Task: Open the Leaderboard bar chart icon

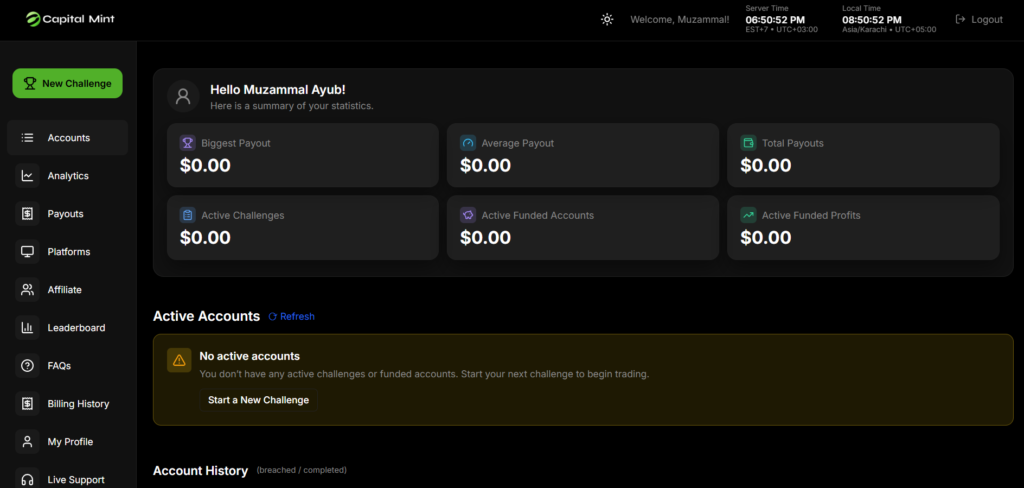Action: click(x=27, y=328)
